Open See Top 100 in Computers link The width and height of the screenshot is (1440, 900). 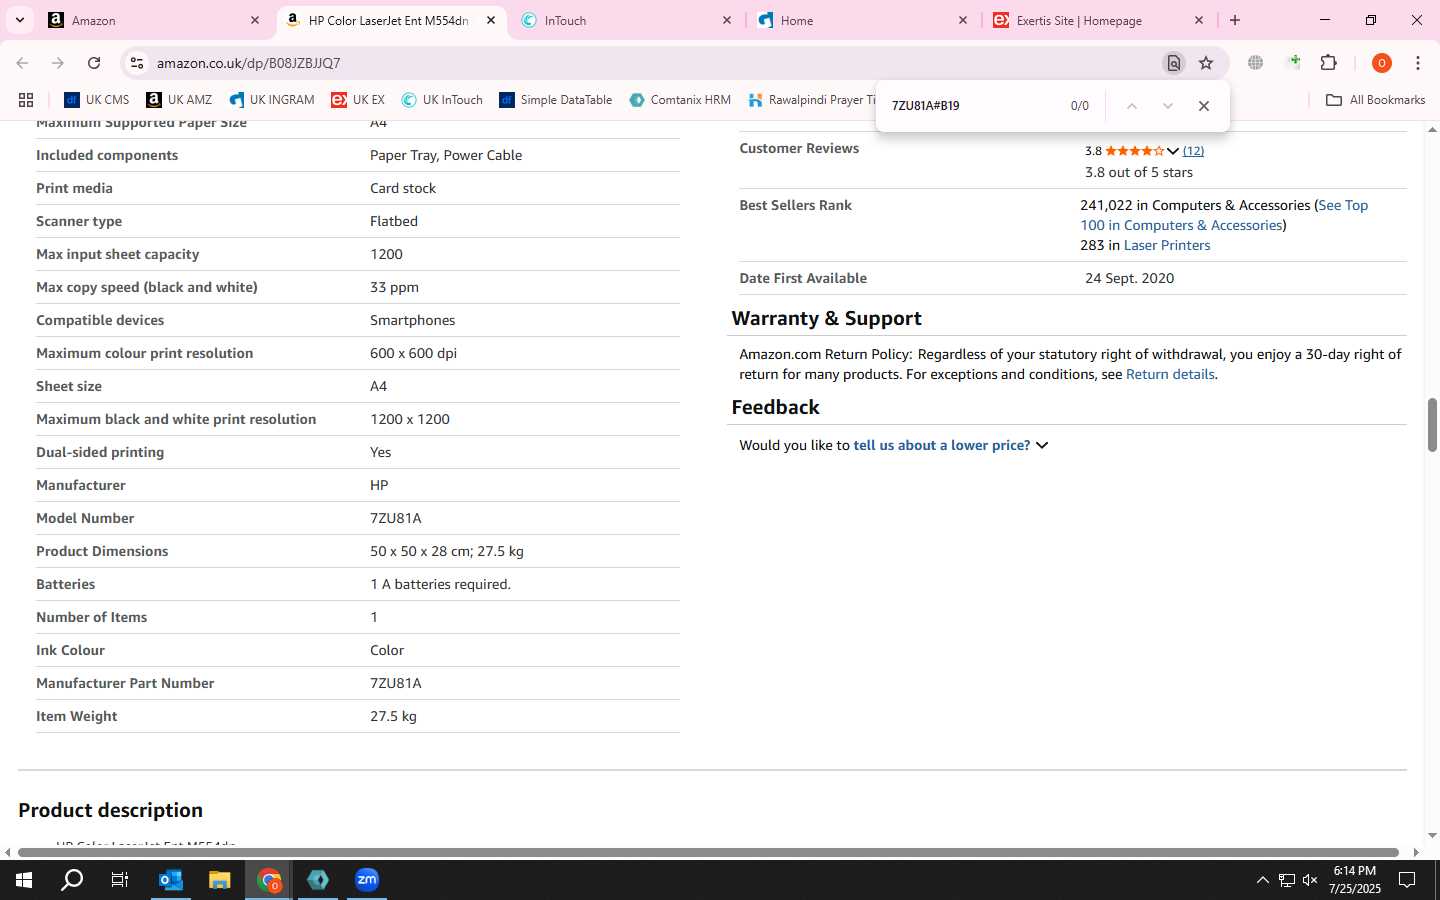point(1224,215)
